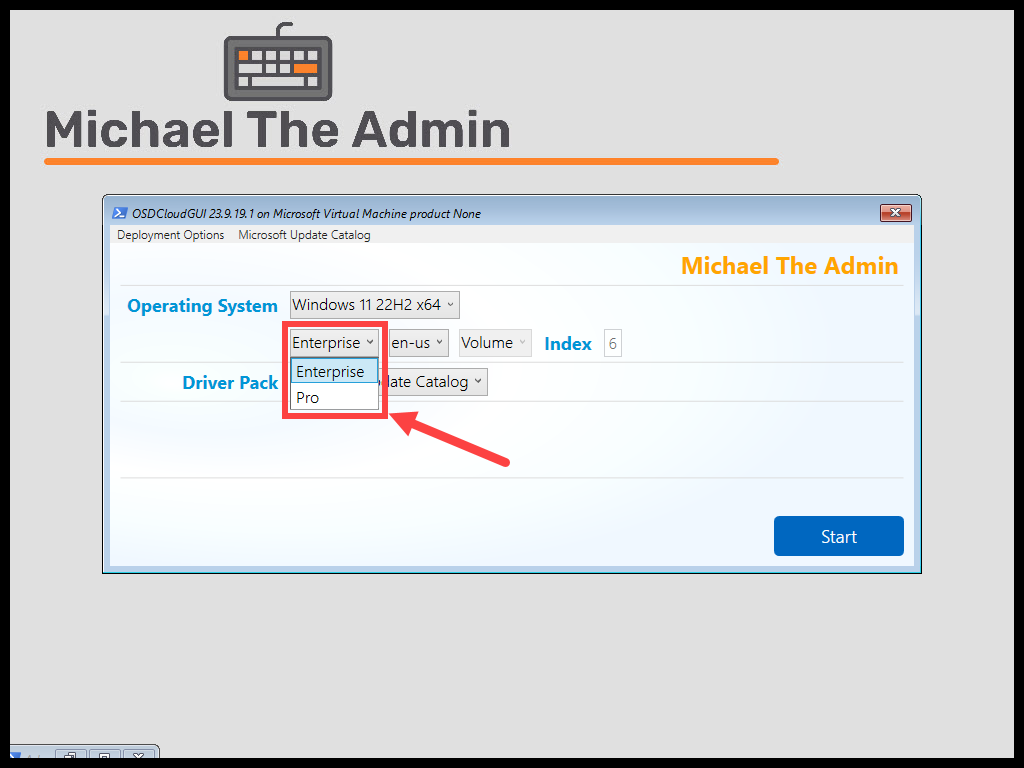Open the Microsoft Update Catalog menu
The width and height of the screenshot is (1024, 768).
[304, 235]
